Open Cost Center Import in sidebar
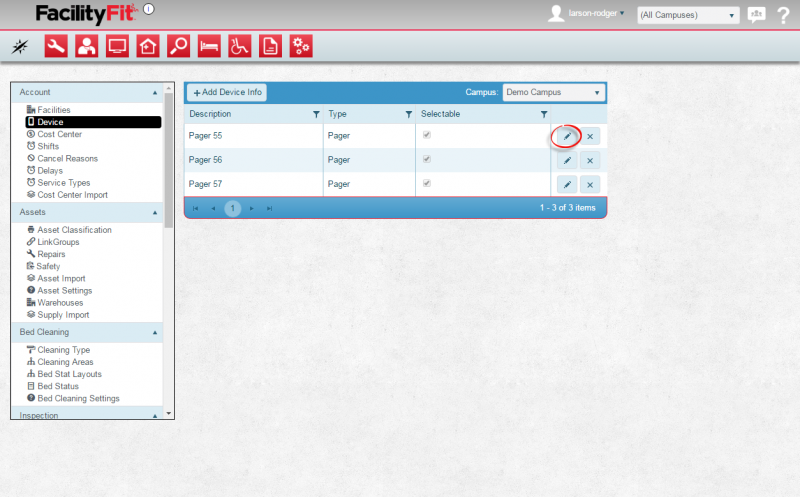The width and height of the screenshot is (800, 497). pos(72,195)
